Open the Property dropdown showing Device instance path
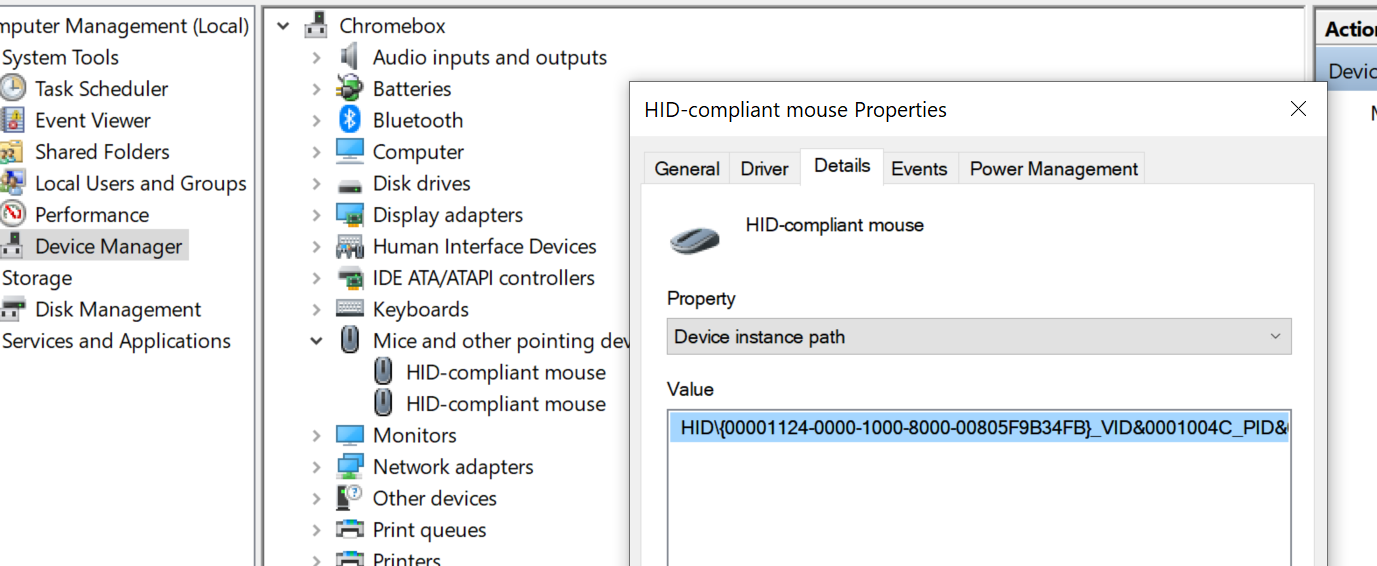This screenshot has width=1377, height=566. tap(978, 337)
